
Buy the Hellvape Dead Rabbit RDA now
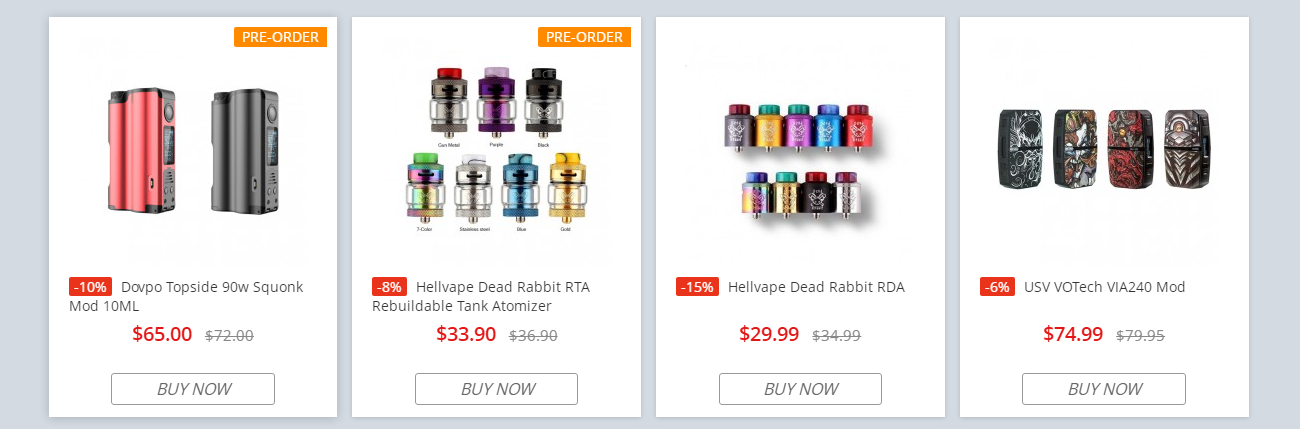[800, 389]
